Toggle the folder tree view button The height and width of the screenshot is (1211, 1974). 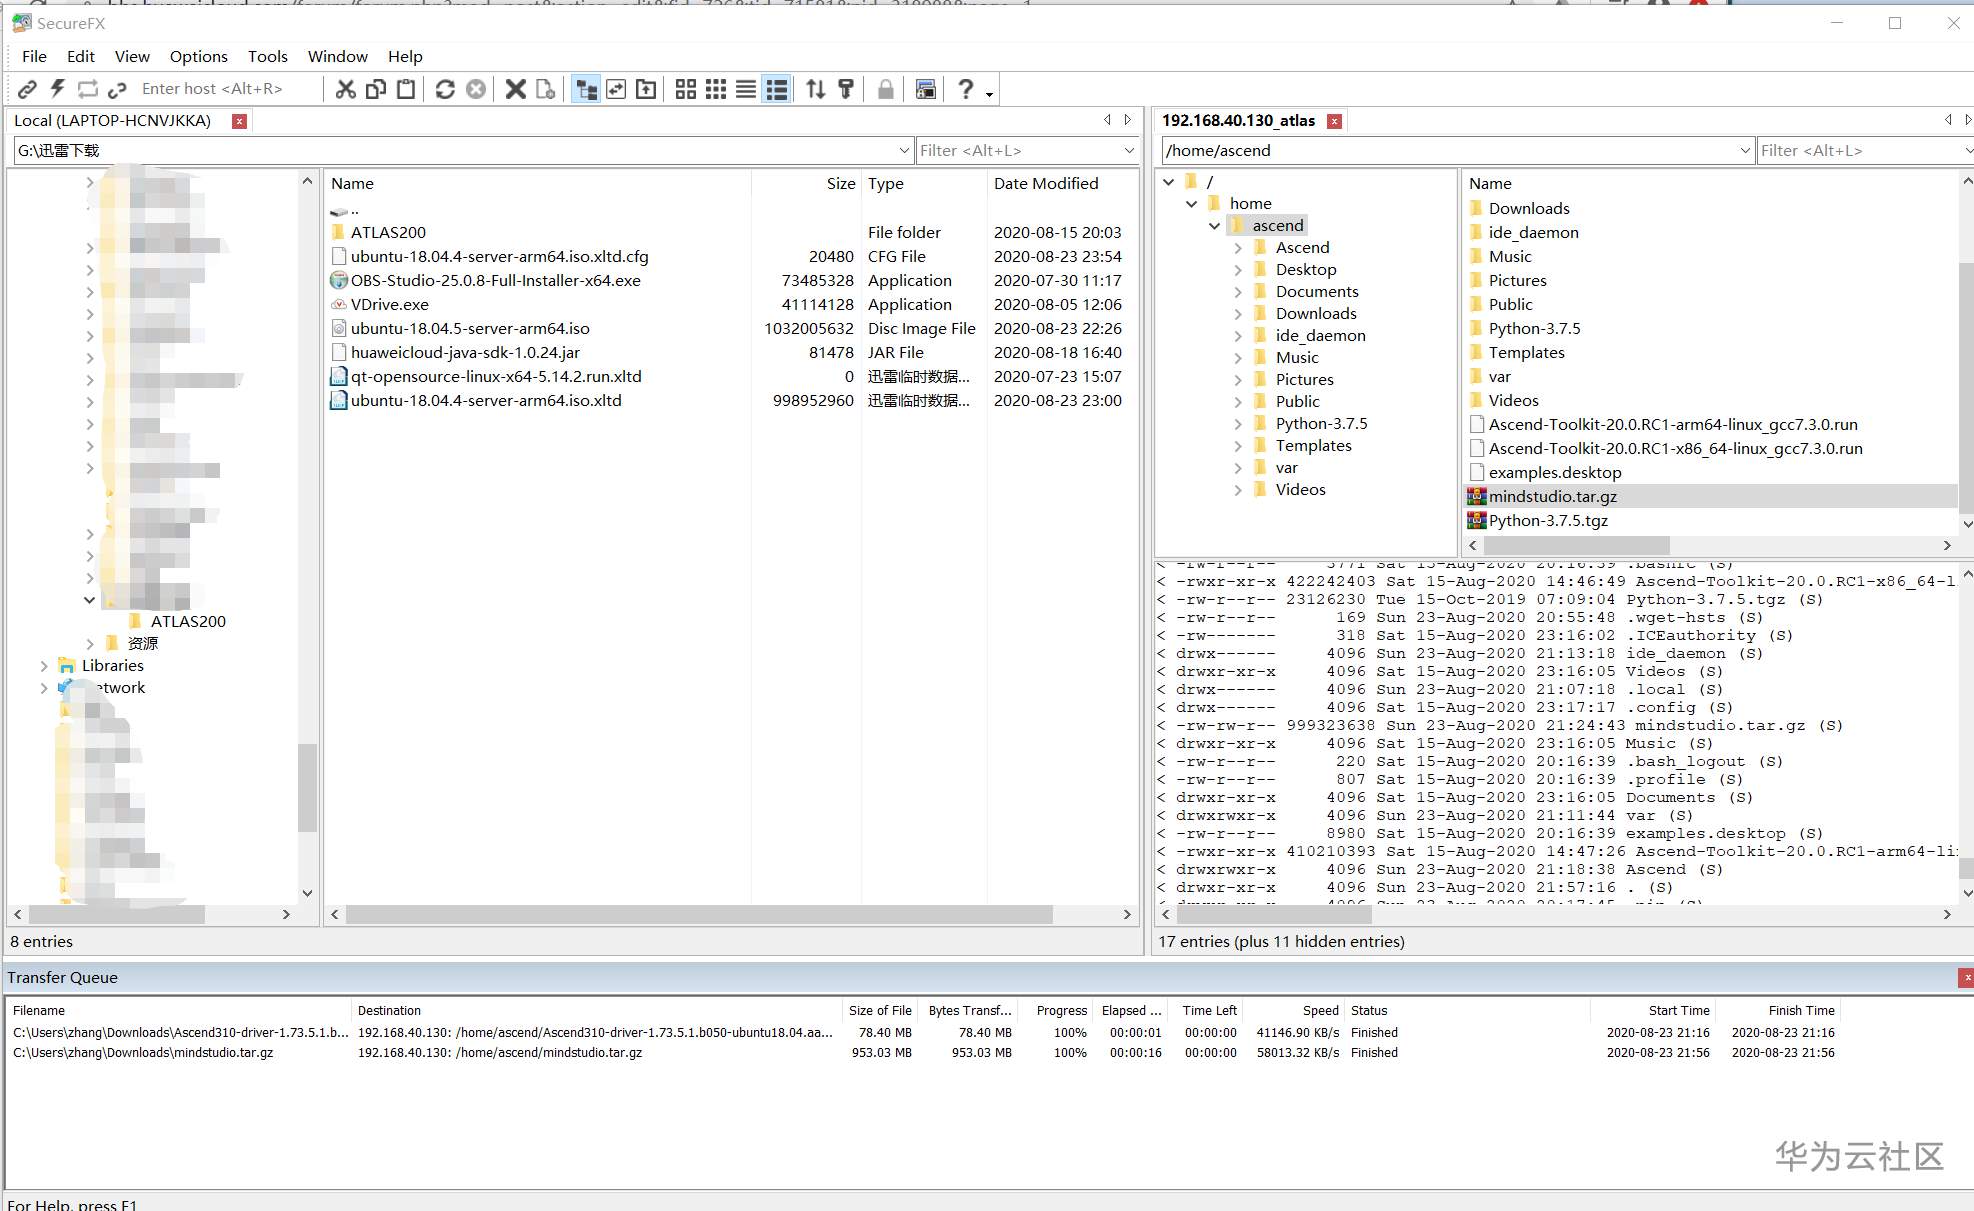[586, 89]
